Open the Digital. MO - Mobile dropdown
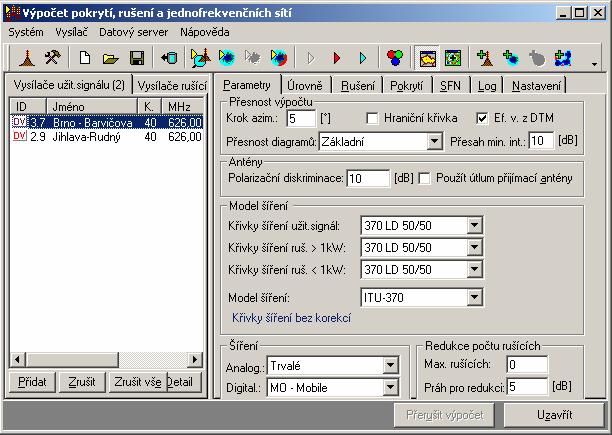 coord(390,387)
